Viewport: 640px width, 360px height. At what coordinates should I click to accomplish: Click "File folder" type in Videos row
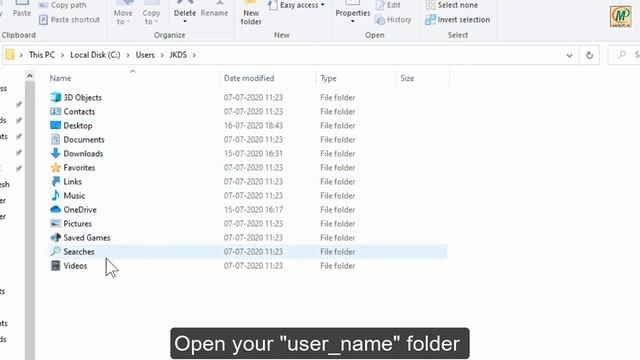[x=338, y=266]
